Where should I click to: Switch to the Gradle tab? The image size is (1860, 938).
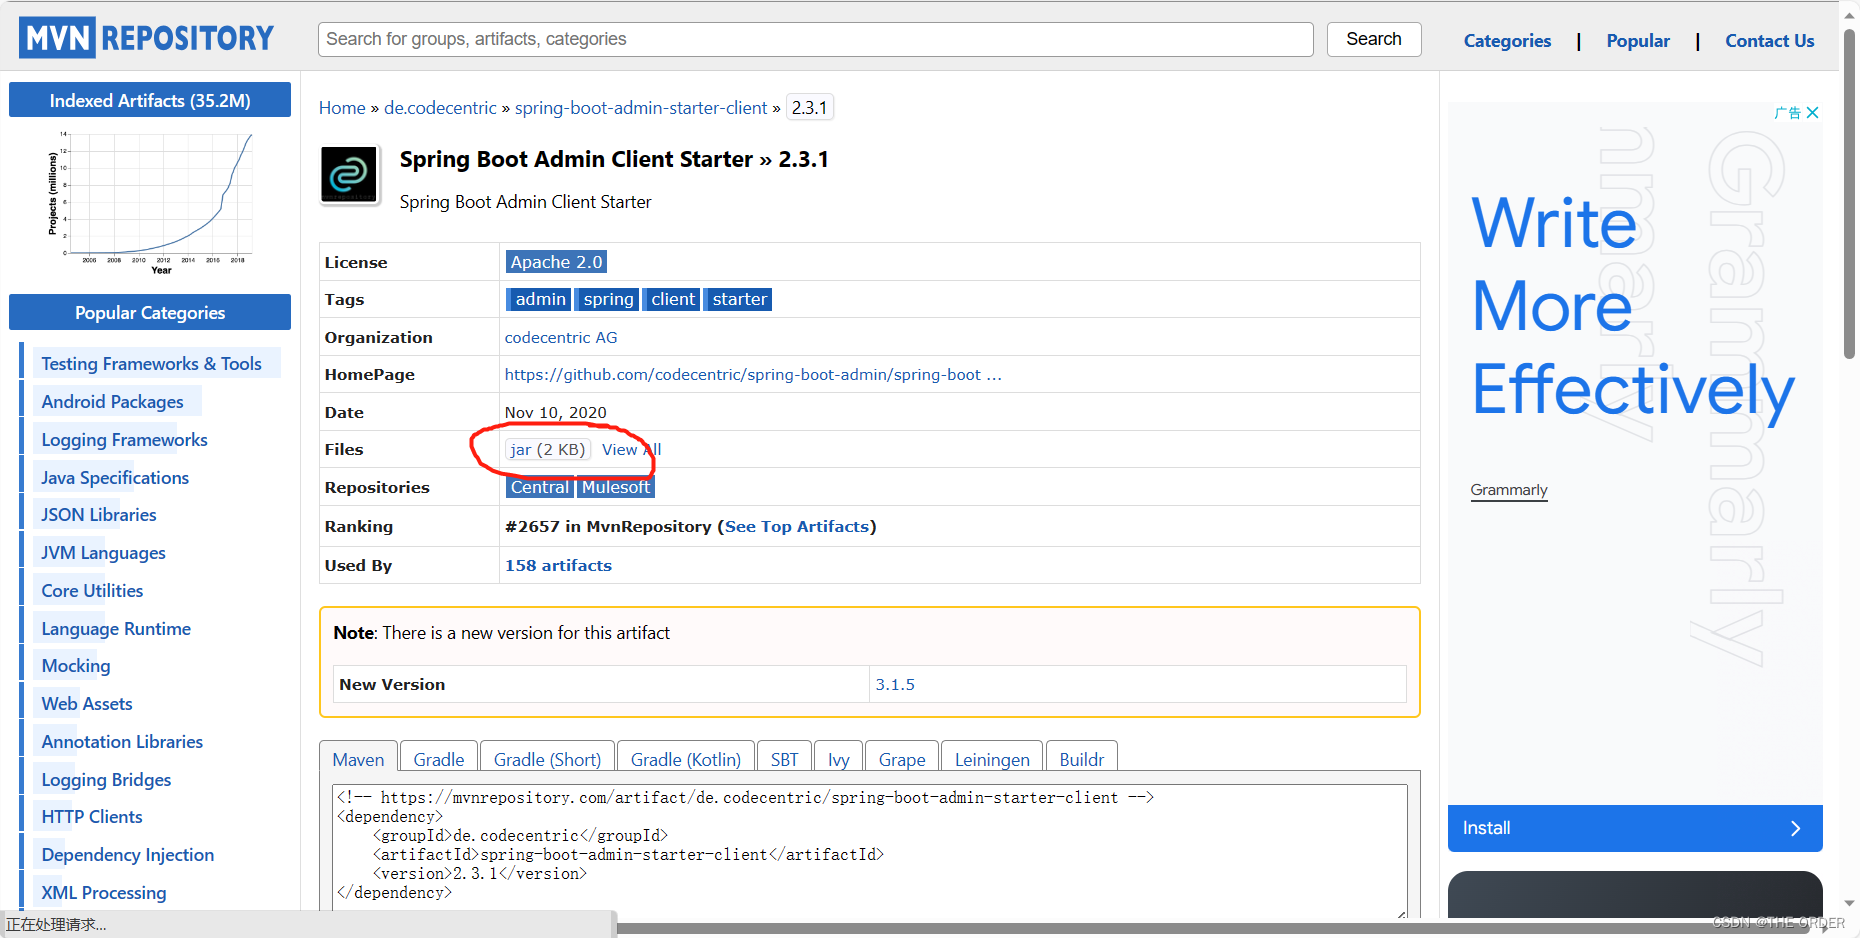pyautogui.click(x=439, y=759)
